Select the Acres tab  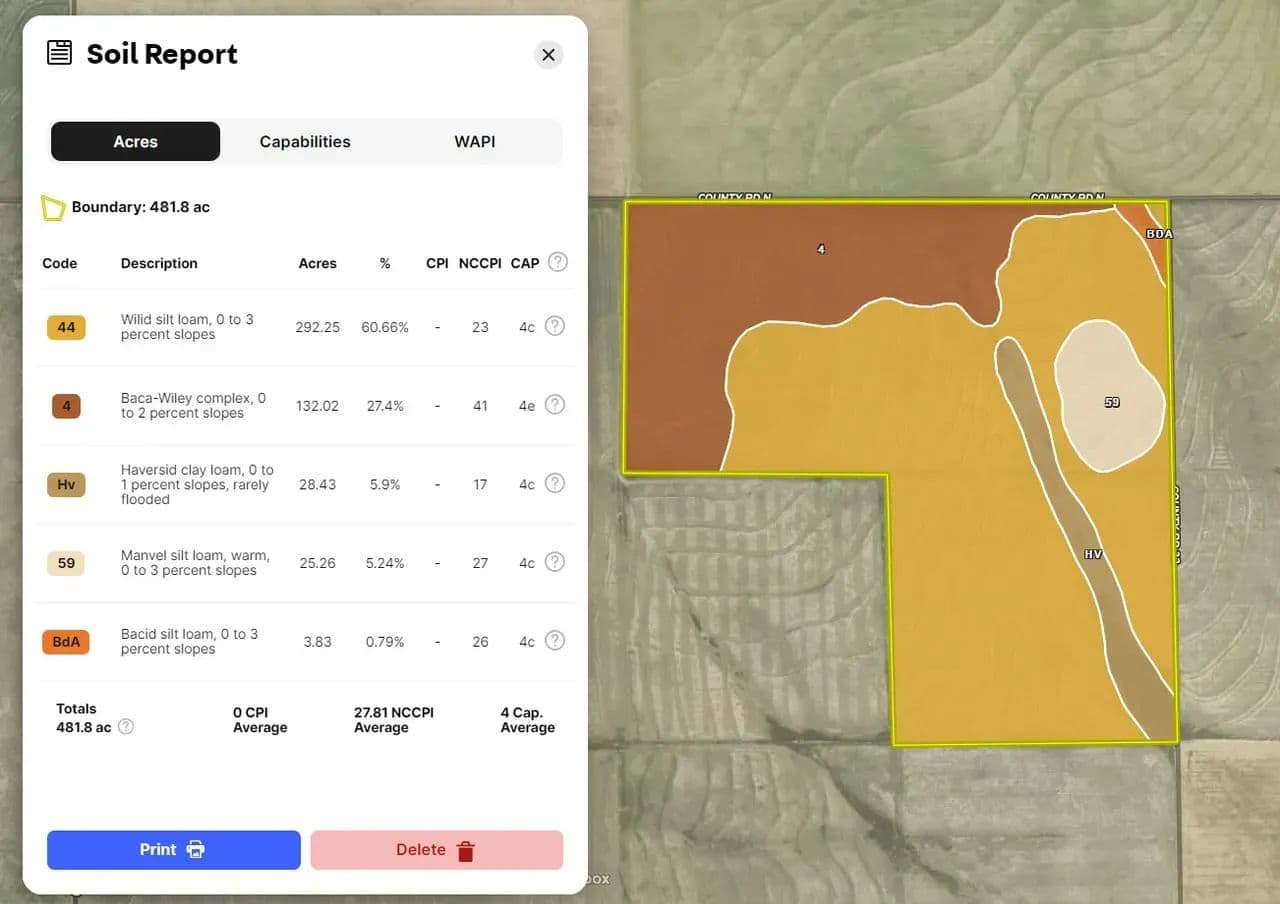135,142
